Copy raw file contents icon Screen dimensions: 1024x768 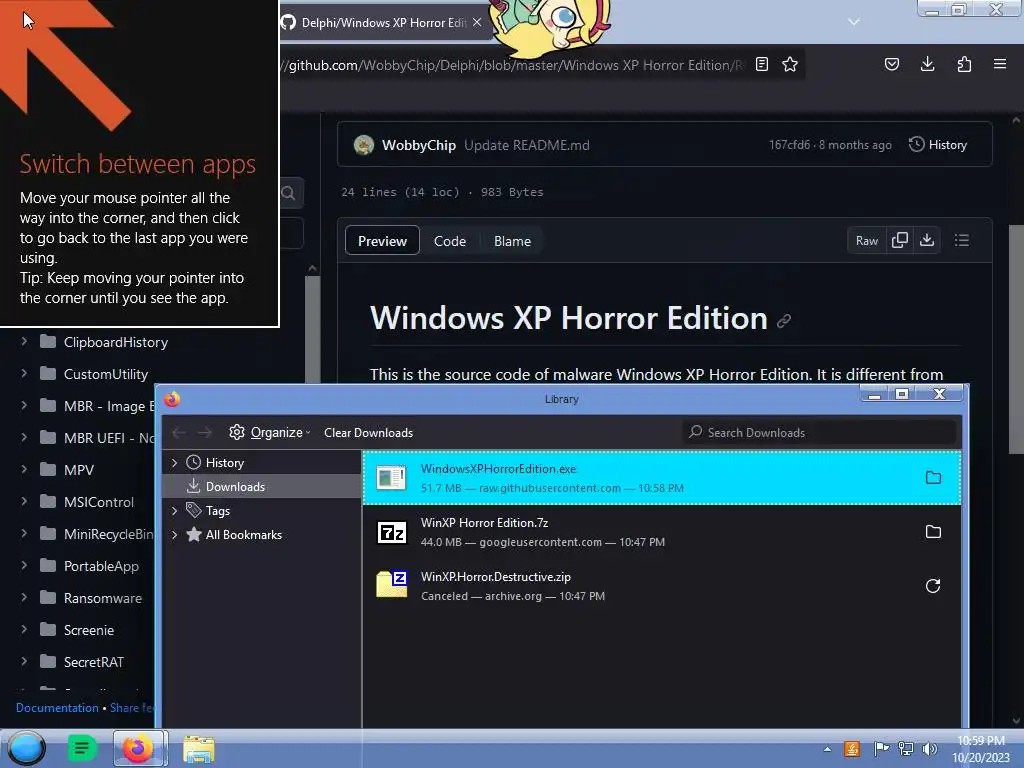point(899,240)
